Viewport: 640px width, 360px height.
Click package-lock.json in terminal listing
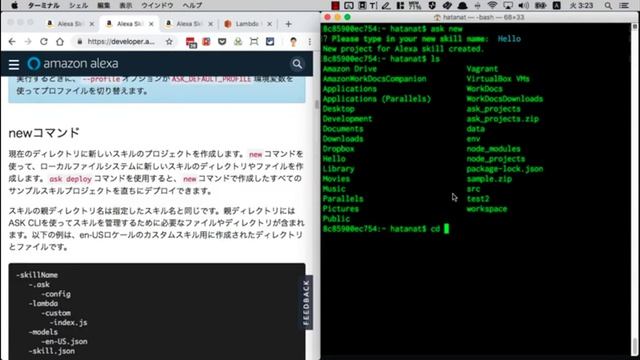tap(505, 169)
